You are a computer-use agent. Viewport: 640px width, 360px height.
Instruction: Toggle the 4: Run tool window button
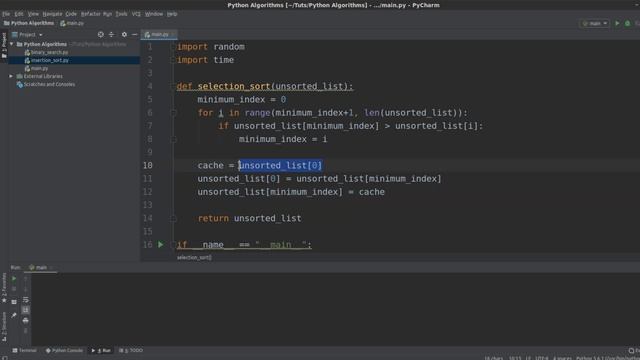101,351
